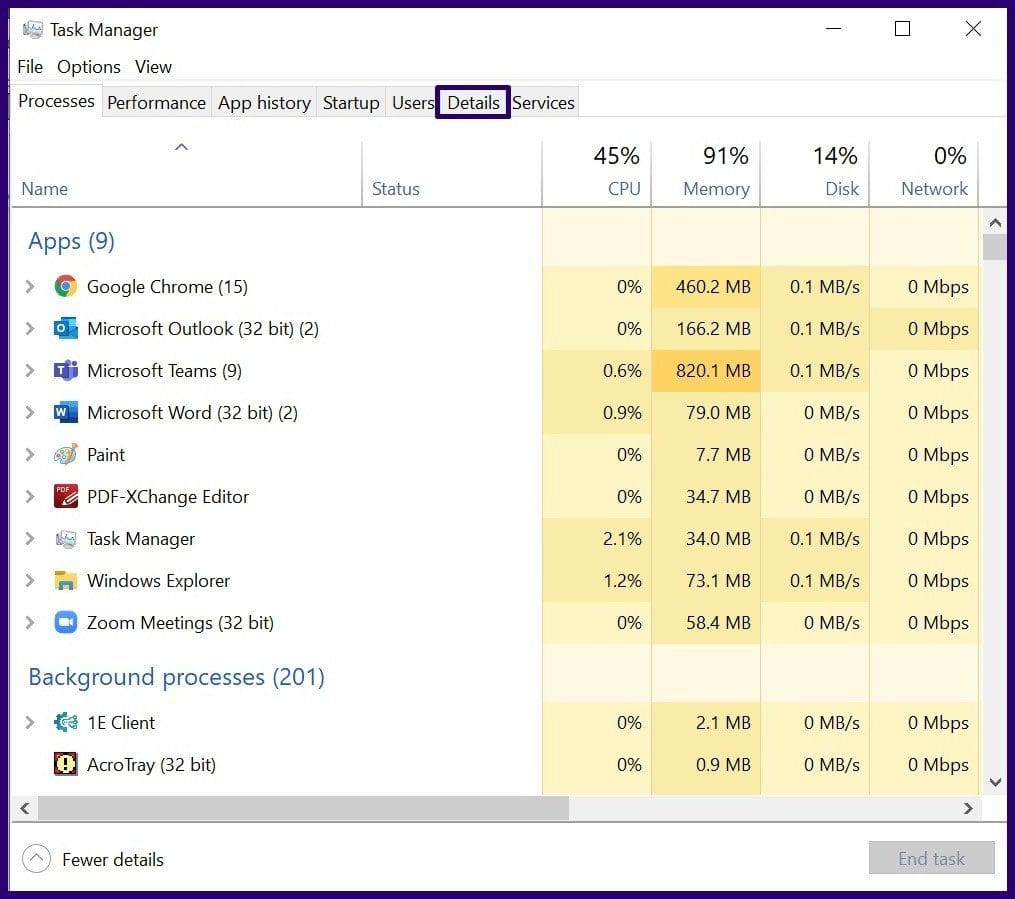Click the AcroTray icon
The width and height of the screenshot is (1015, 899).
coord(65,764)
